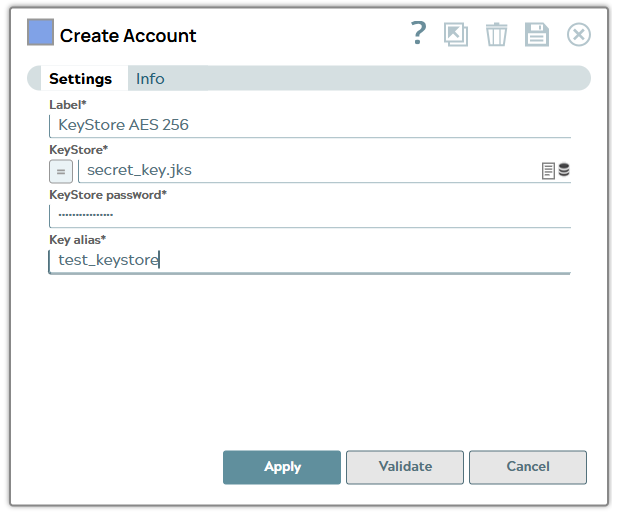This screenshot has width=617, height=512.
Task: Click the blue square icon beside the title
Action: point(40,33)
